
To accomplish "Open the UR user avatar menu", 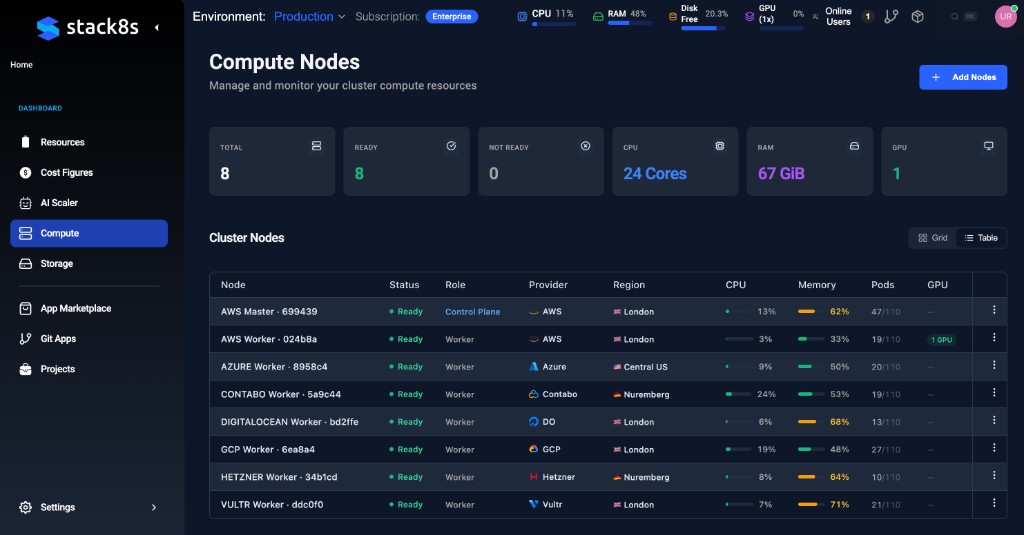I will pos(1006,17).
